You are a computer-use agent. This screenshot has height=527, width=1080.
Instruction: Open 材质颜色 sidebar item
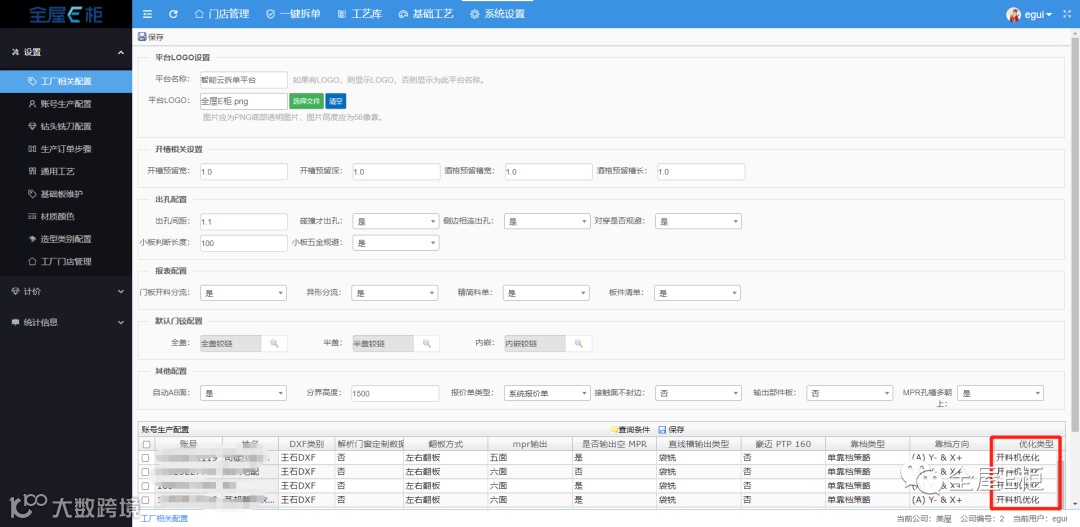(66, 216)
